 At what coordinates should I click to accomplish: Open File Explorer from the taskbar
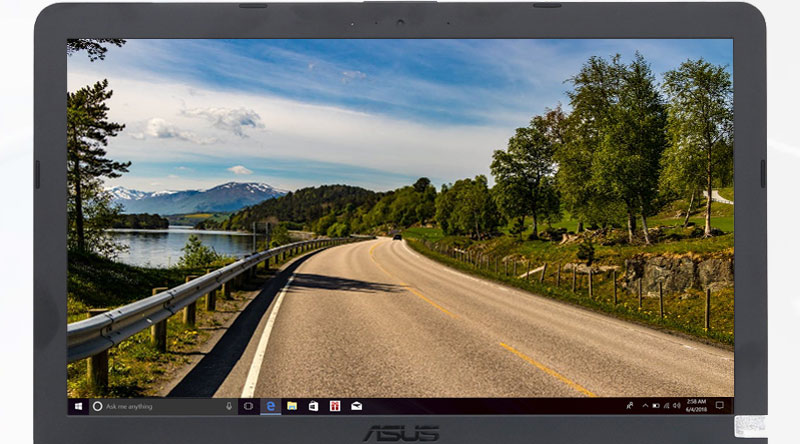[x=292, y=406]
